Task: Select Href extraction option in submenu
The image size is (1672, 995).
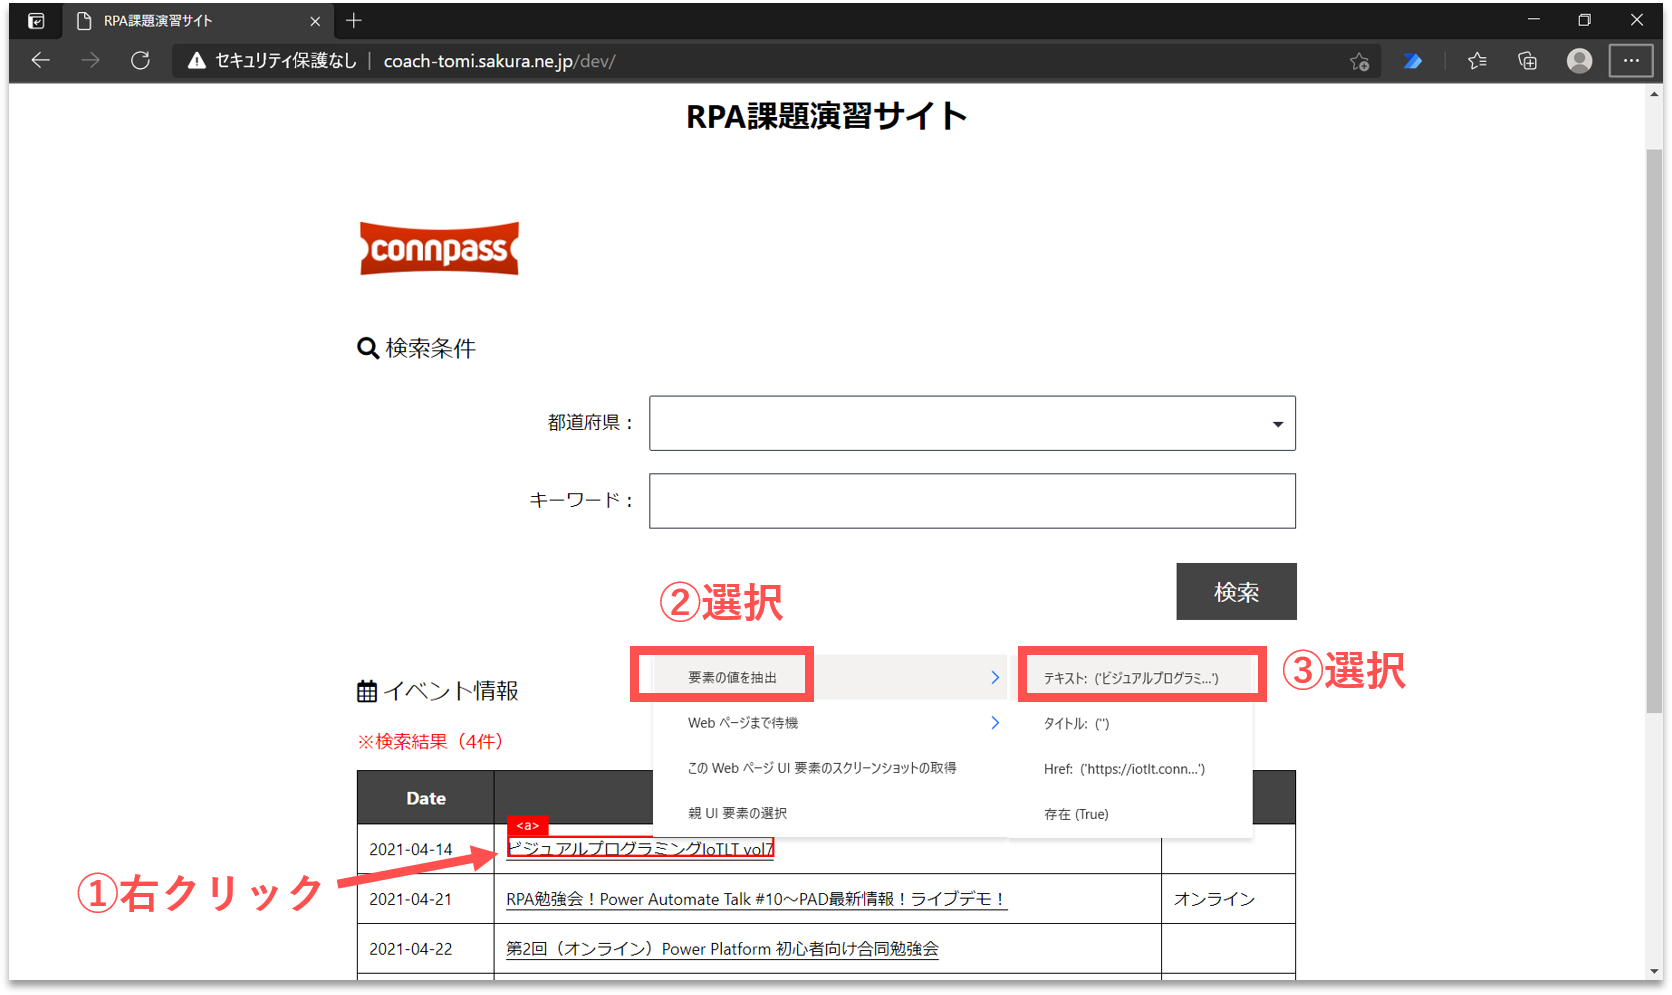Action: coord(1124,769)
